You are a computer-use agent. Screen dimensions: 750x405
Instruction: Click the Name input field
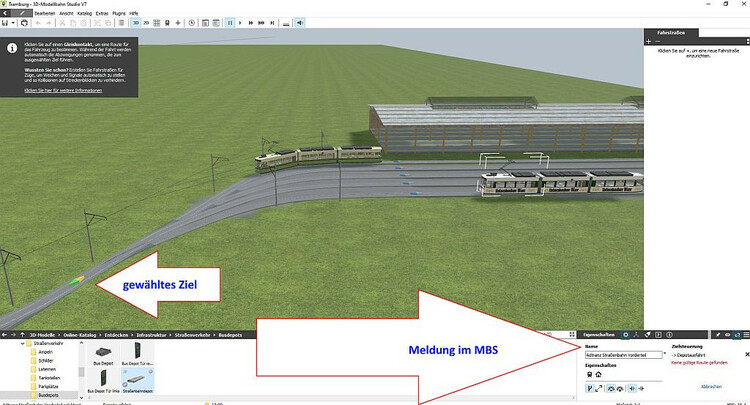coord(624,355)
